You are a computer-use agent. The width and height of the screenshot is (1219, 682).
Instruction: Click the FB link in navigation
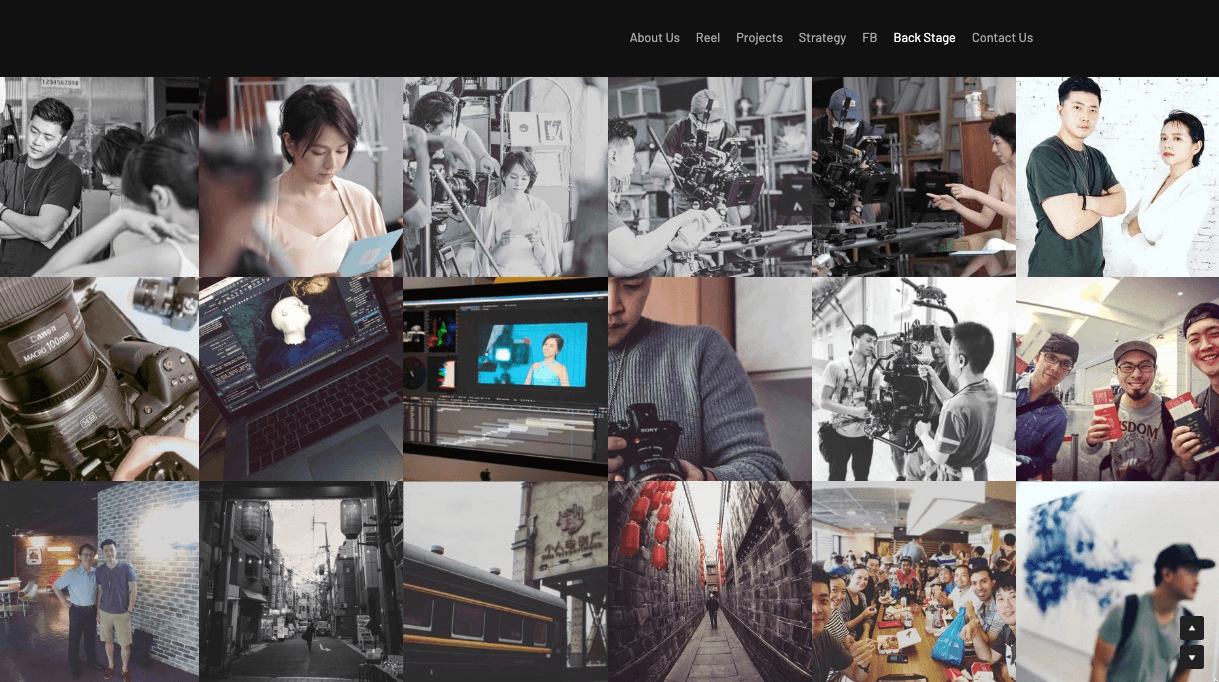point(869,38)
